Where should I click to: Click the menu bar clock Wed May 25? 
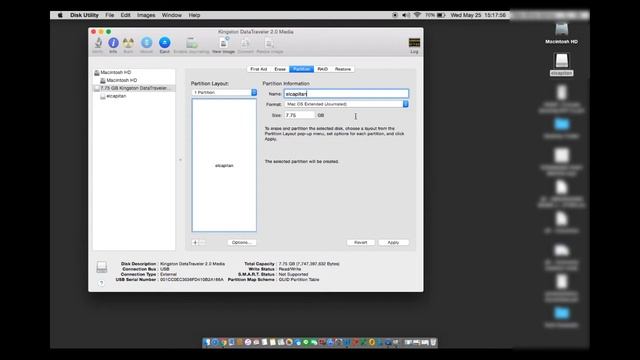click(478, 15)
